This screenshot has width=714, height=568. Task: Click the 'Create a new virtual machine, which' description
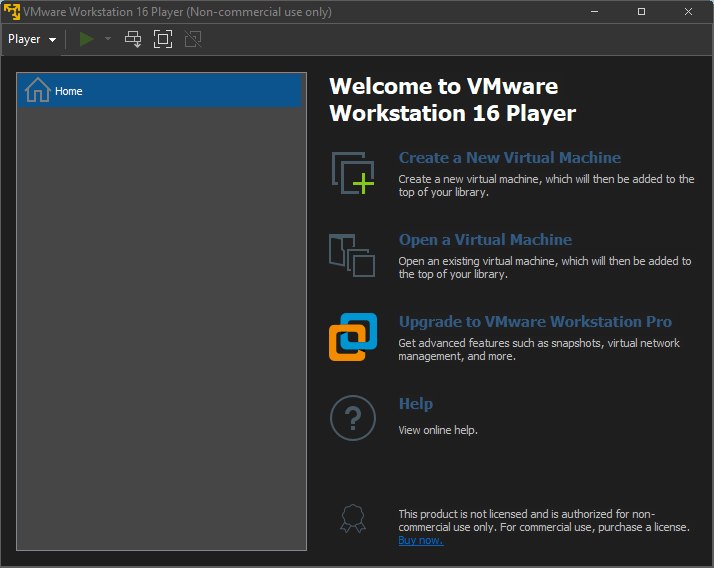[x=546, y=185]
